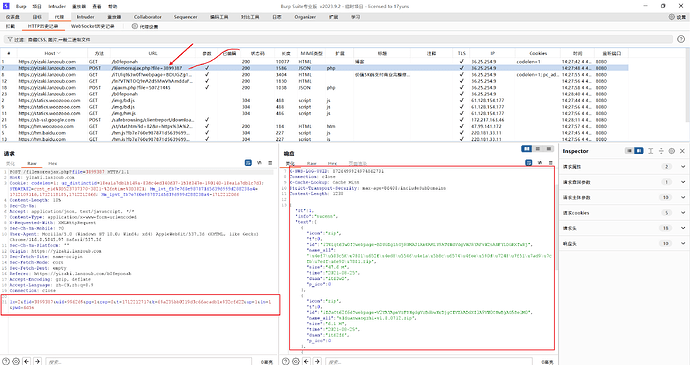The width and height of the screenshot is (690, 365).
Task: Select the Raw view in response pane
Action: [x=312, y=163]
